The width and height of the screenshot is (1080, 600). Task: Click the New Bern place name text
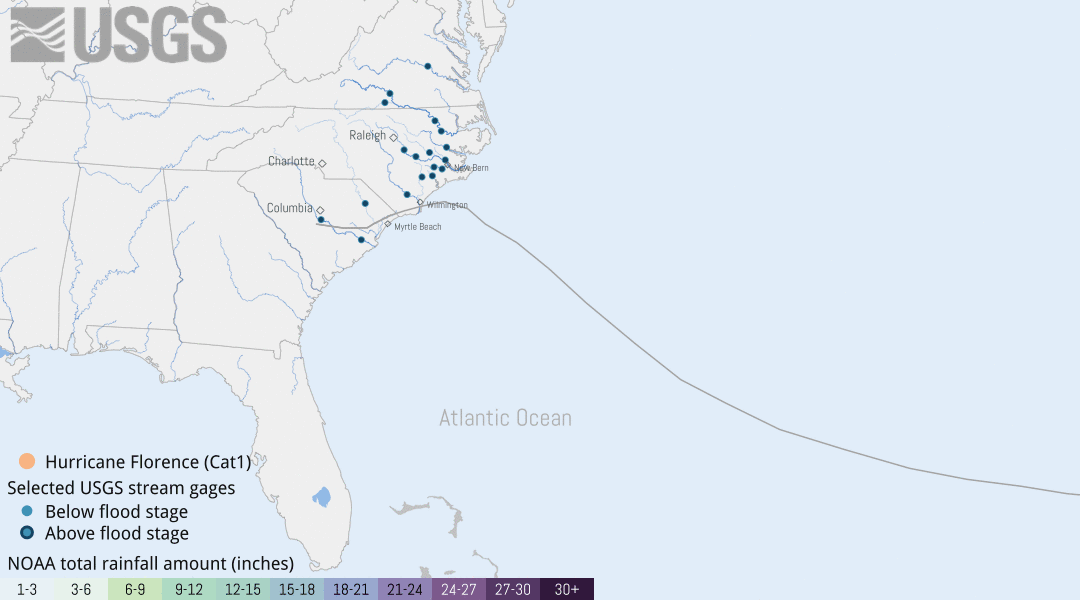tap(471, 168)
